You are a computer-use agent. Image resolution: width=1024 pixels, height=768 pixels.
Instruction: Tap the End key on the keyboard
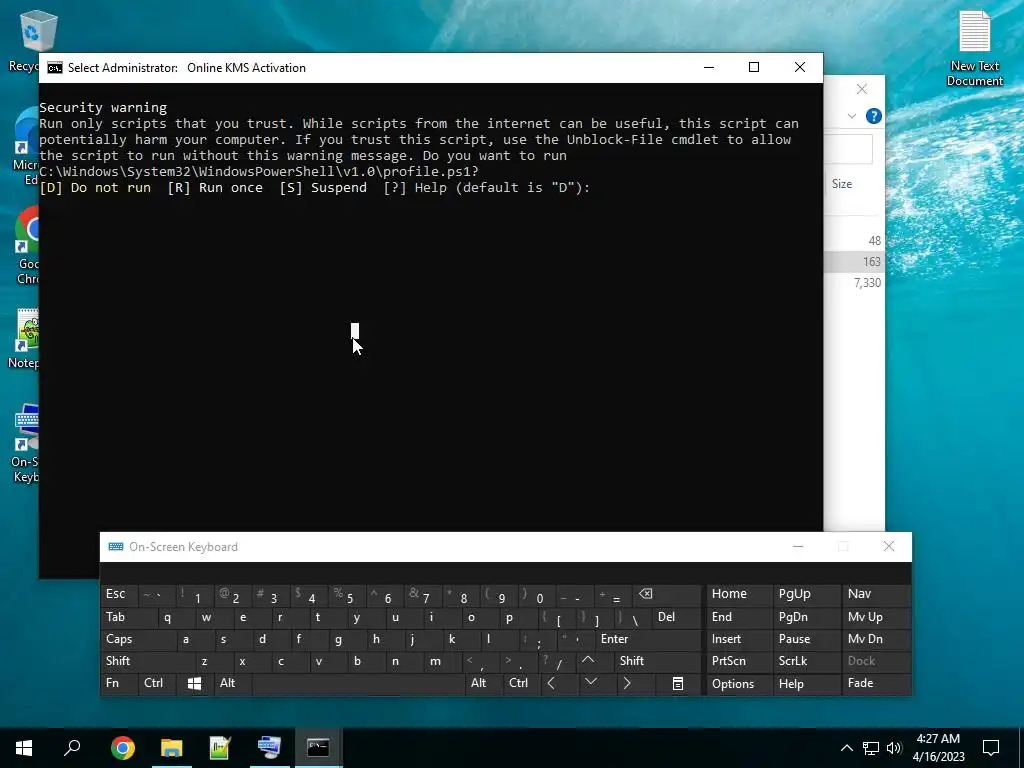tap(741, 617)
